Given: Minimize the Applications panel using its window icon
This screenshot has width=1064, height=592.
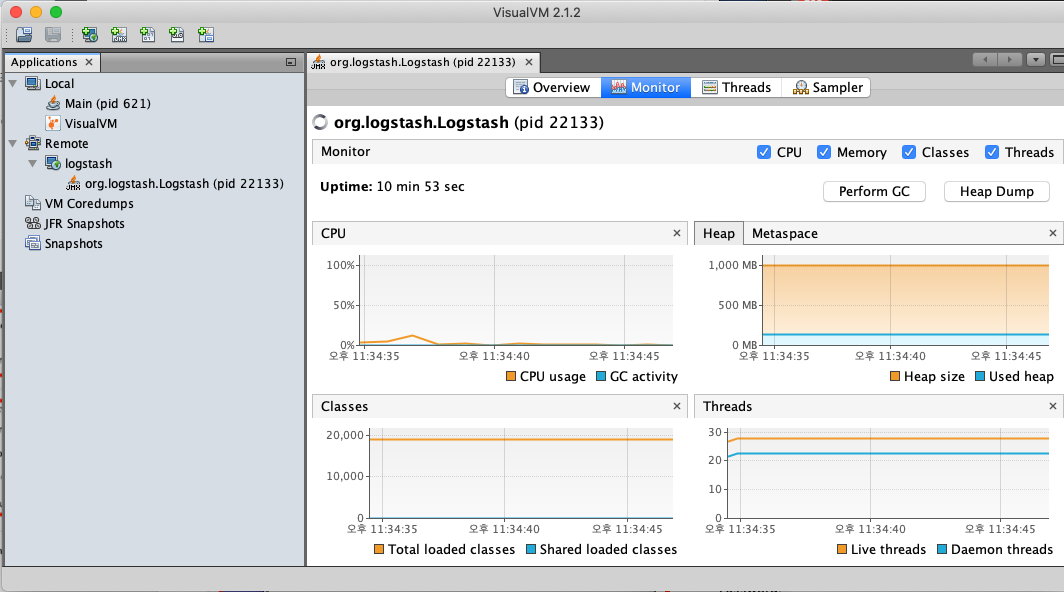Looking at the screenshot, I should coord(291,62).
